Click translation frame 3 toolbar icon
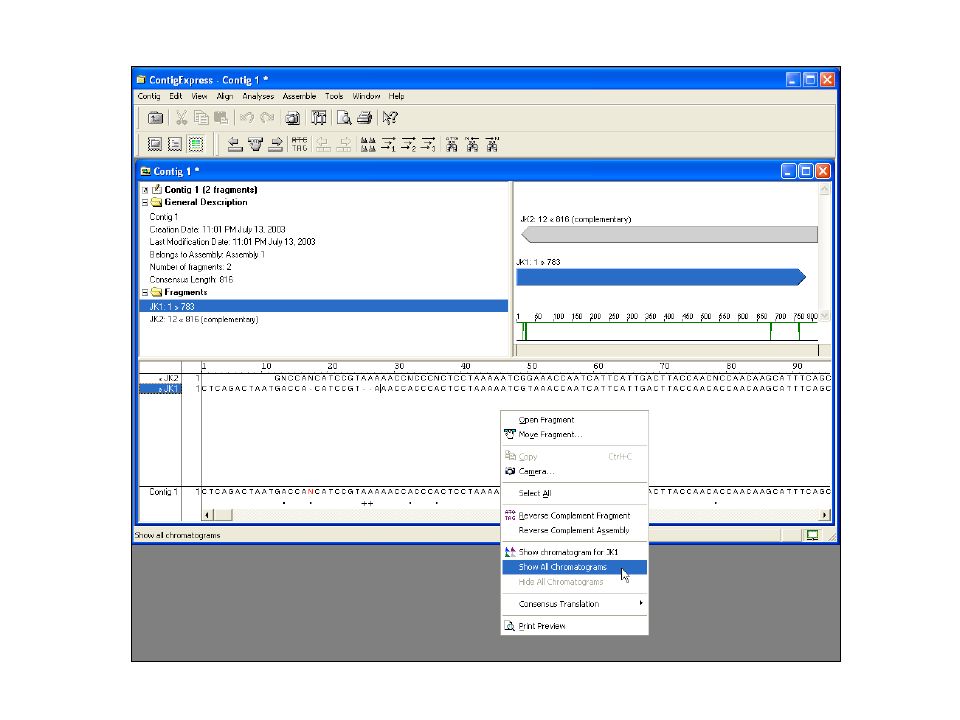Image resolution: width=960 pixels, height=720 pixels. (429, 144)
